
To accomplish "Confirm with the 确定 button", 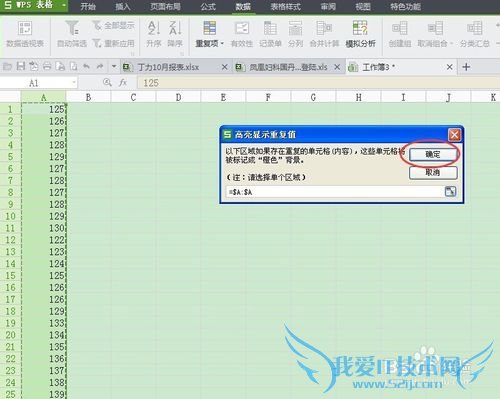I will tap(433, 154).
